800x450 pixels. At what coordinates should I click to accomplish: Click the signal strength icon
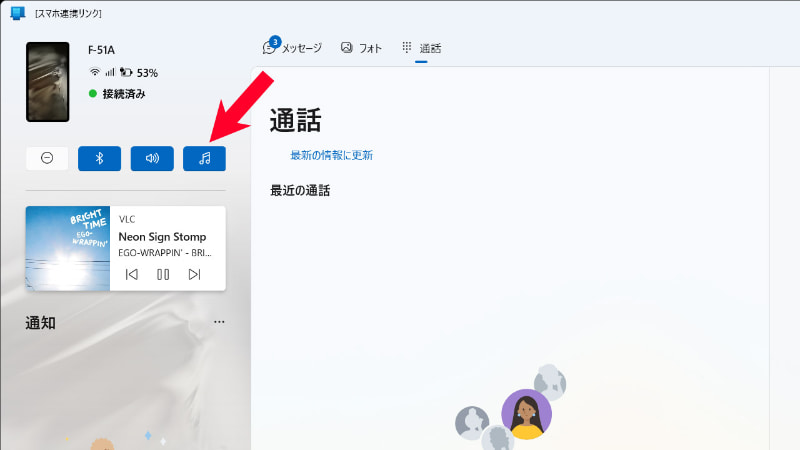click(x=110, y=72)
